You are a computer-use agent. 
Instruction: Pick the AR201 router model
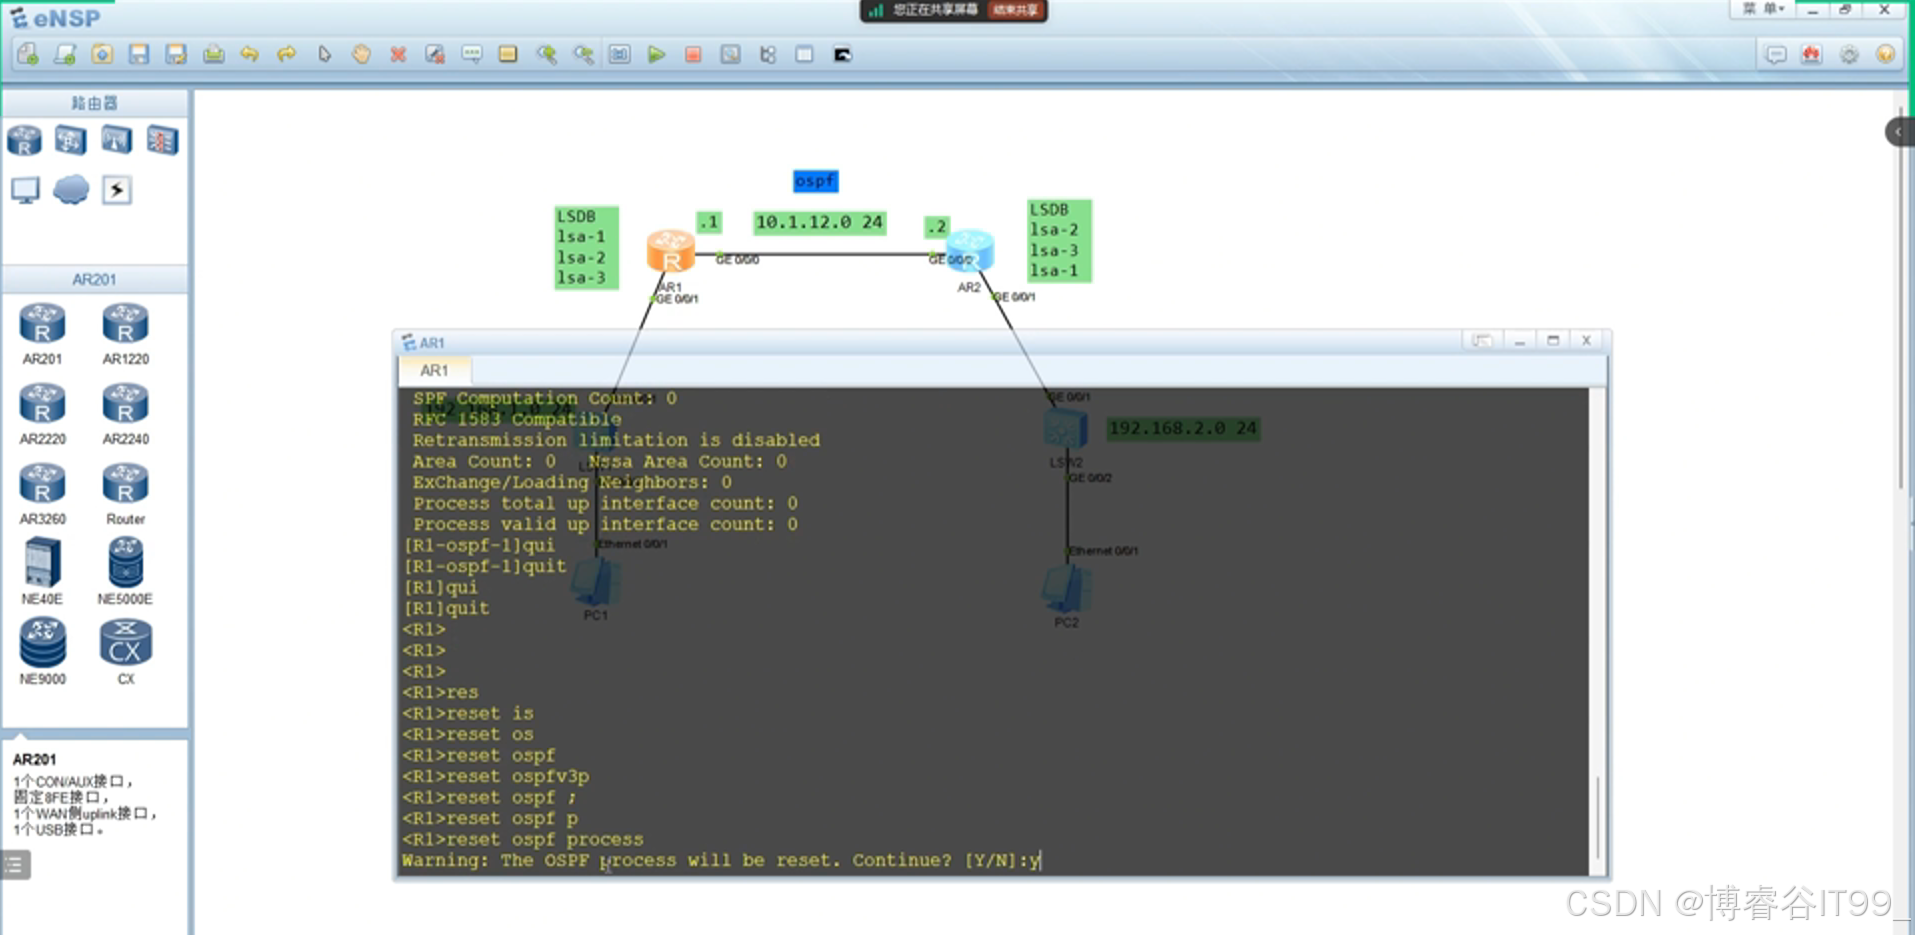click(42, 334)
